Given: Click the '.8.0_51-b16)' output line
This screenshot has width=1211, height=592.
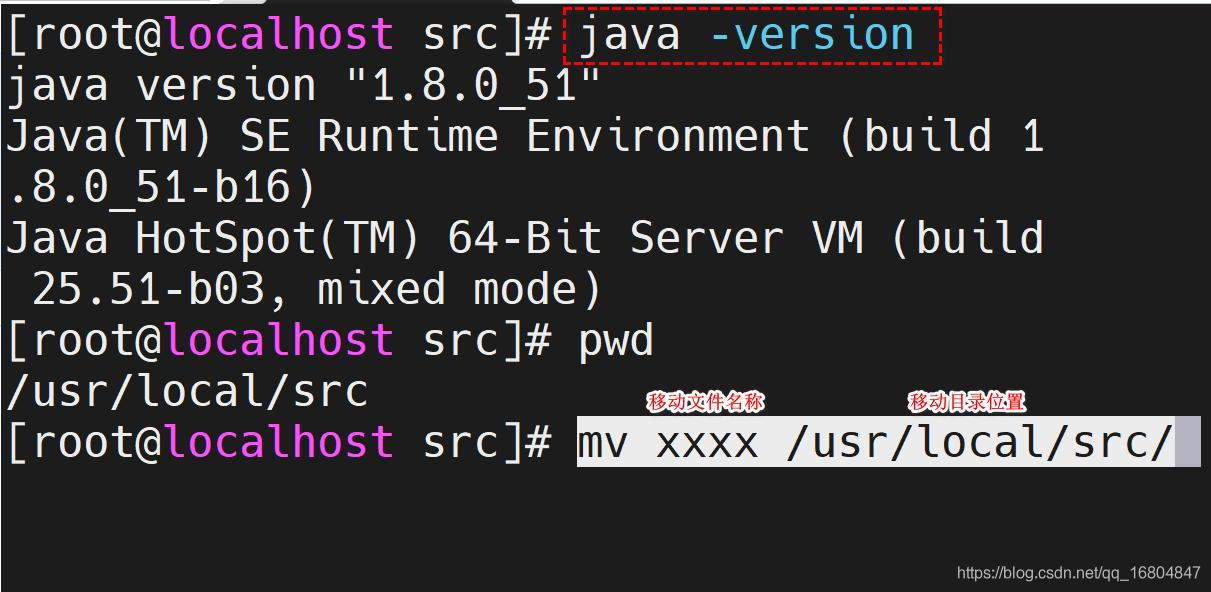Looking at the screenshot, I should pos(161,188).
